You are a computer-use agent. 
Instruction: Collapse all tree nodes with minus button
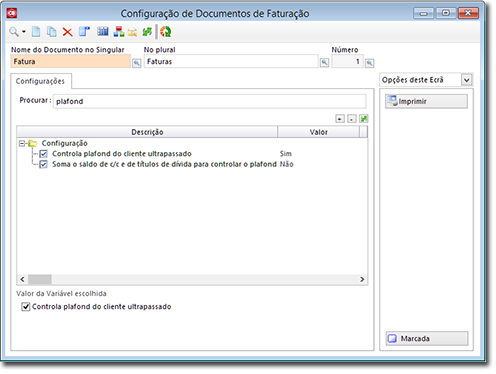click(352, 119)
